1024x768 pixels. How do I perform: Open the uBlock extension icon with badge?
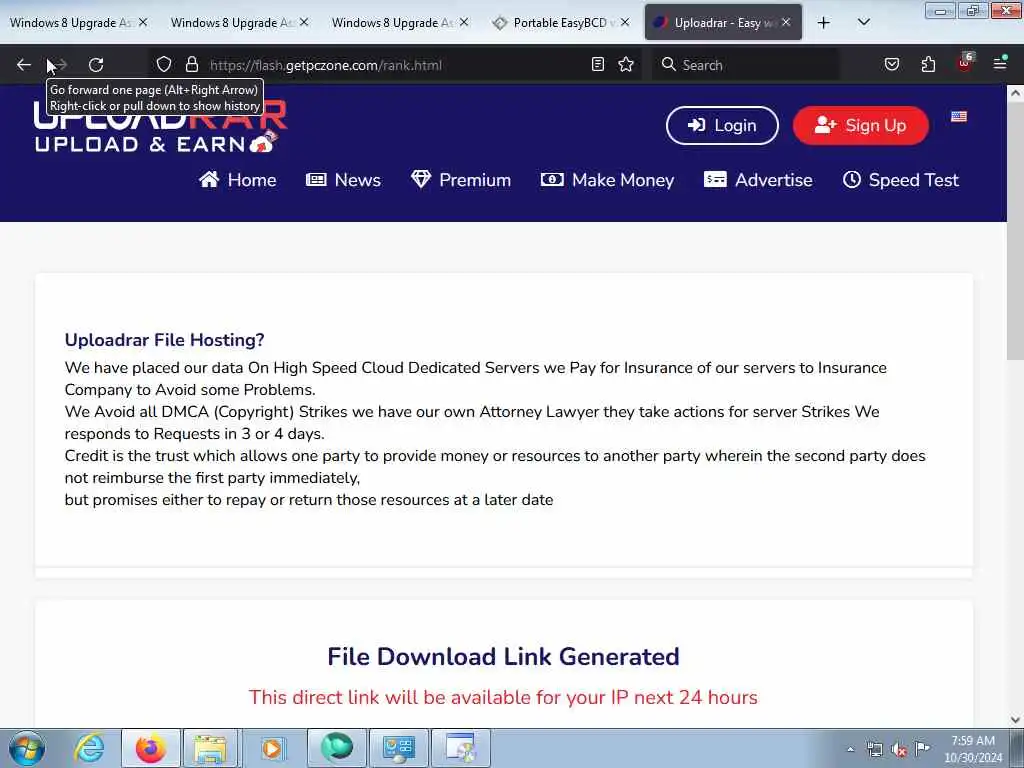pos(965,63)
